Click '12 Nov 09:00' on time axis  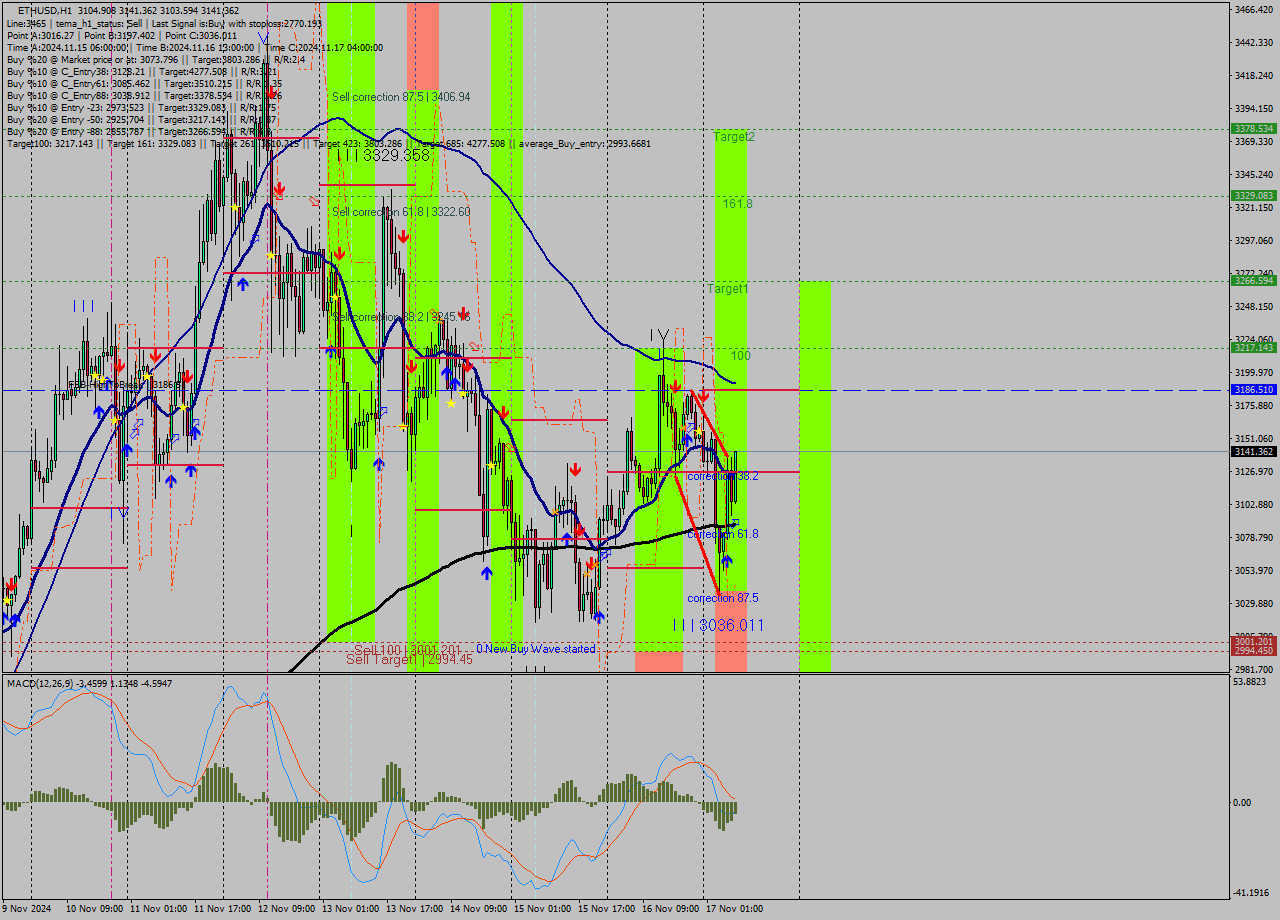(x=287, y=909)
